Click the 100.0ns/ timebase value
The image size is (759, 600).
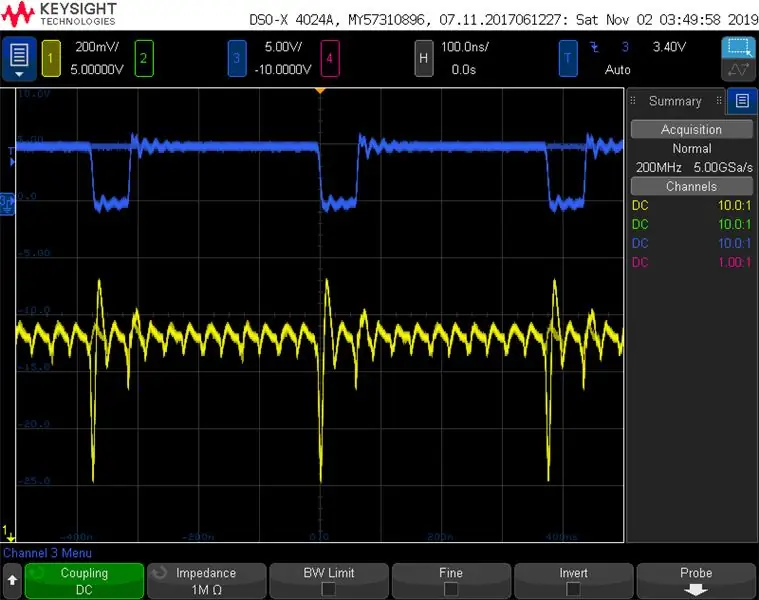pos(465,47)
